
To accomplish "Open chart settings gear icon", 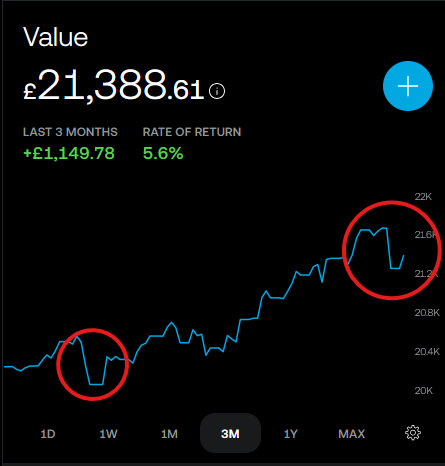I will tap(413, 433).
